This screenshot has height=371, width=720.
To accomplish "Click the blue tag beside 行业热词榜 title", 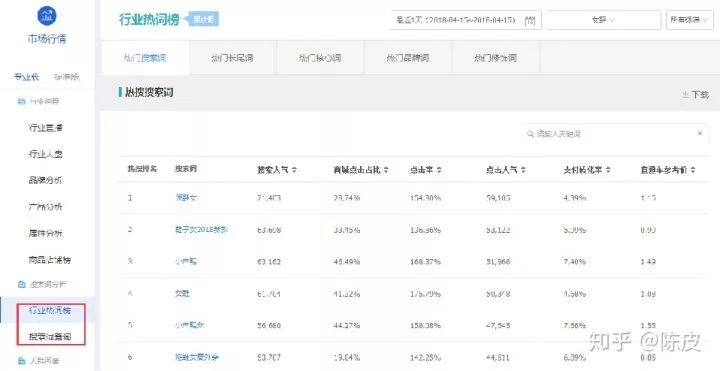I will tap(201, 19).
